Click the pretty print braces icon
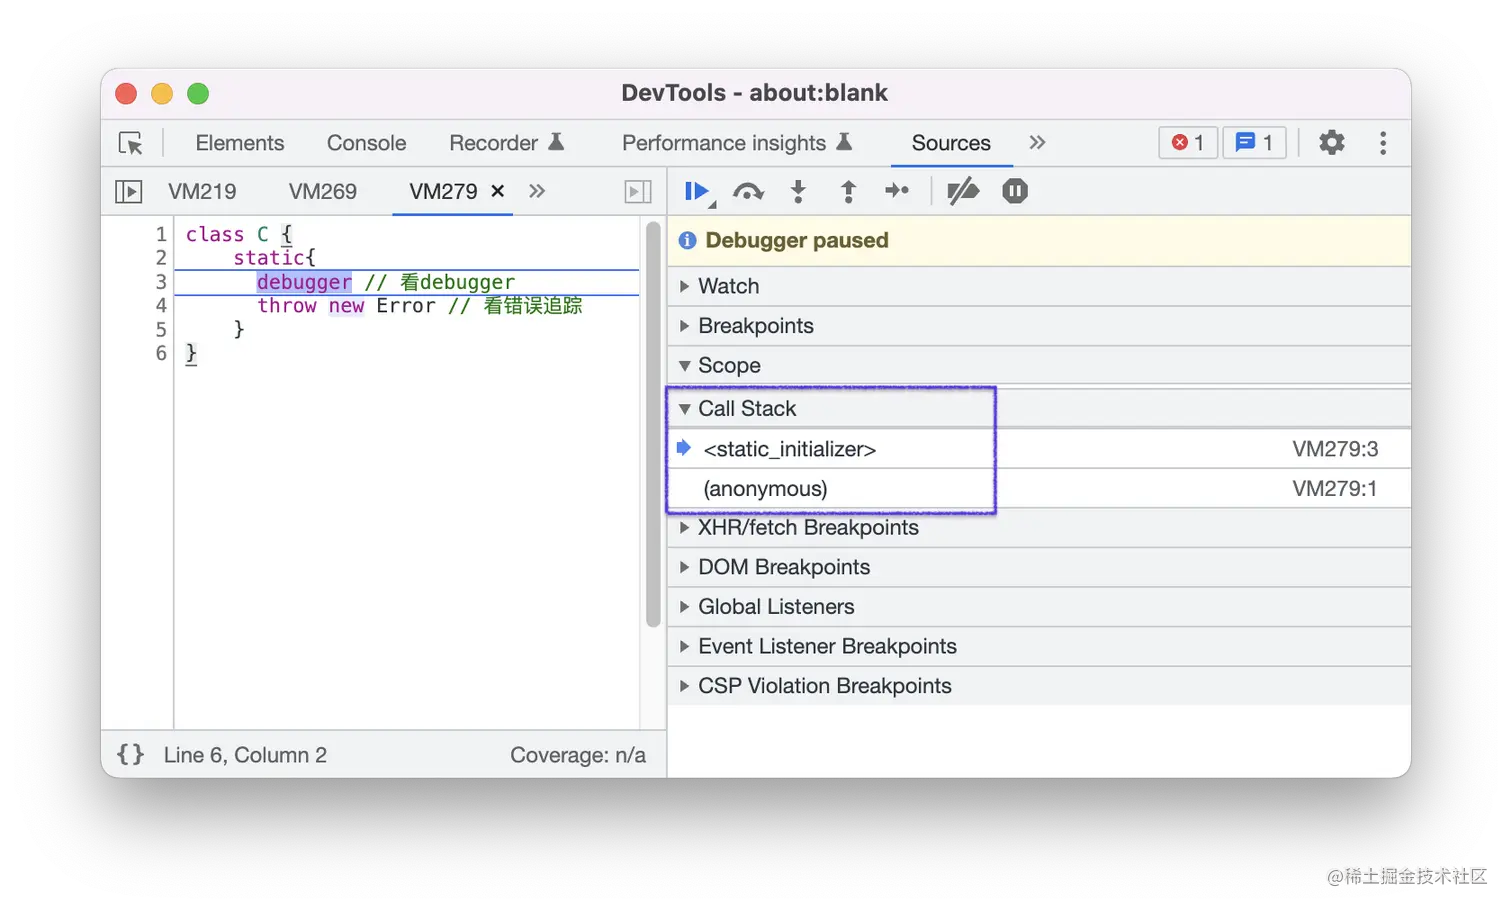 tap(129, 754)
